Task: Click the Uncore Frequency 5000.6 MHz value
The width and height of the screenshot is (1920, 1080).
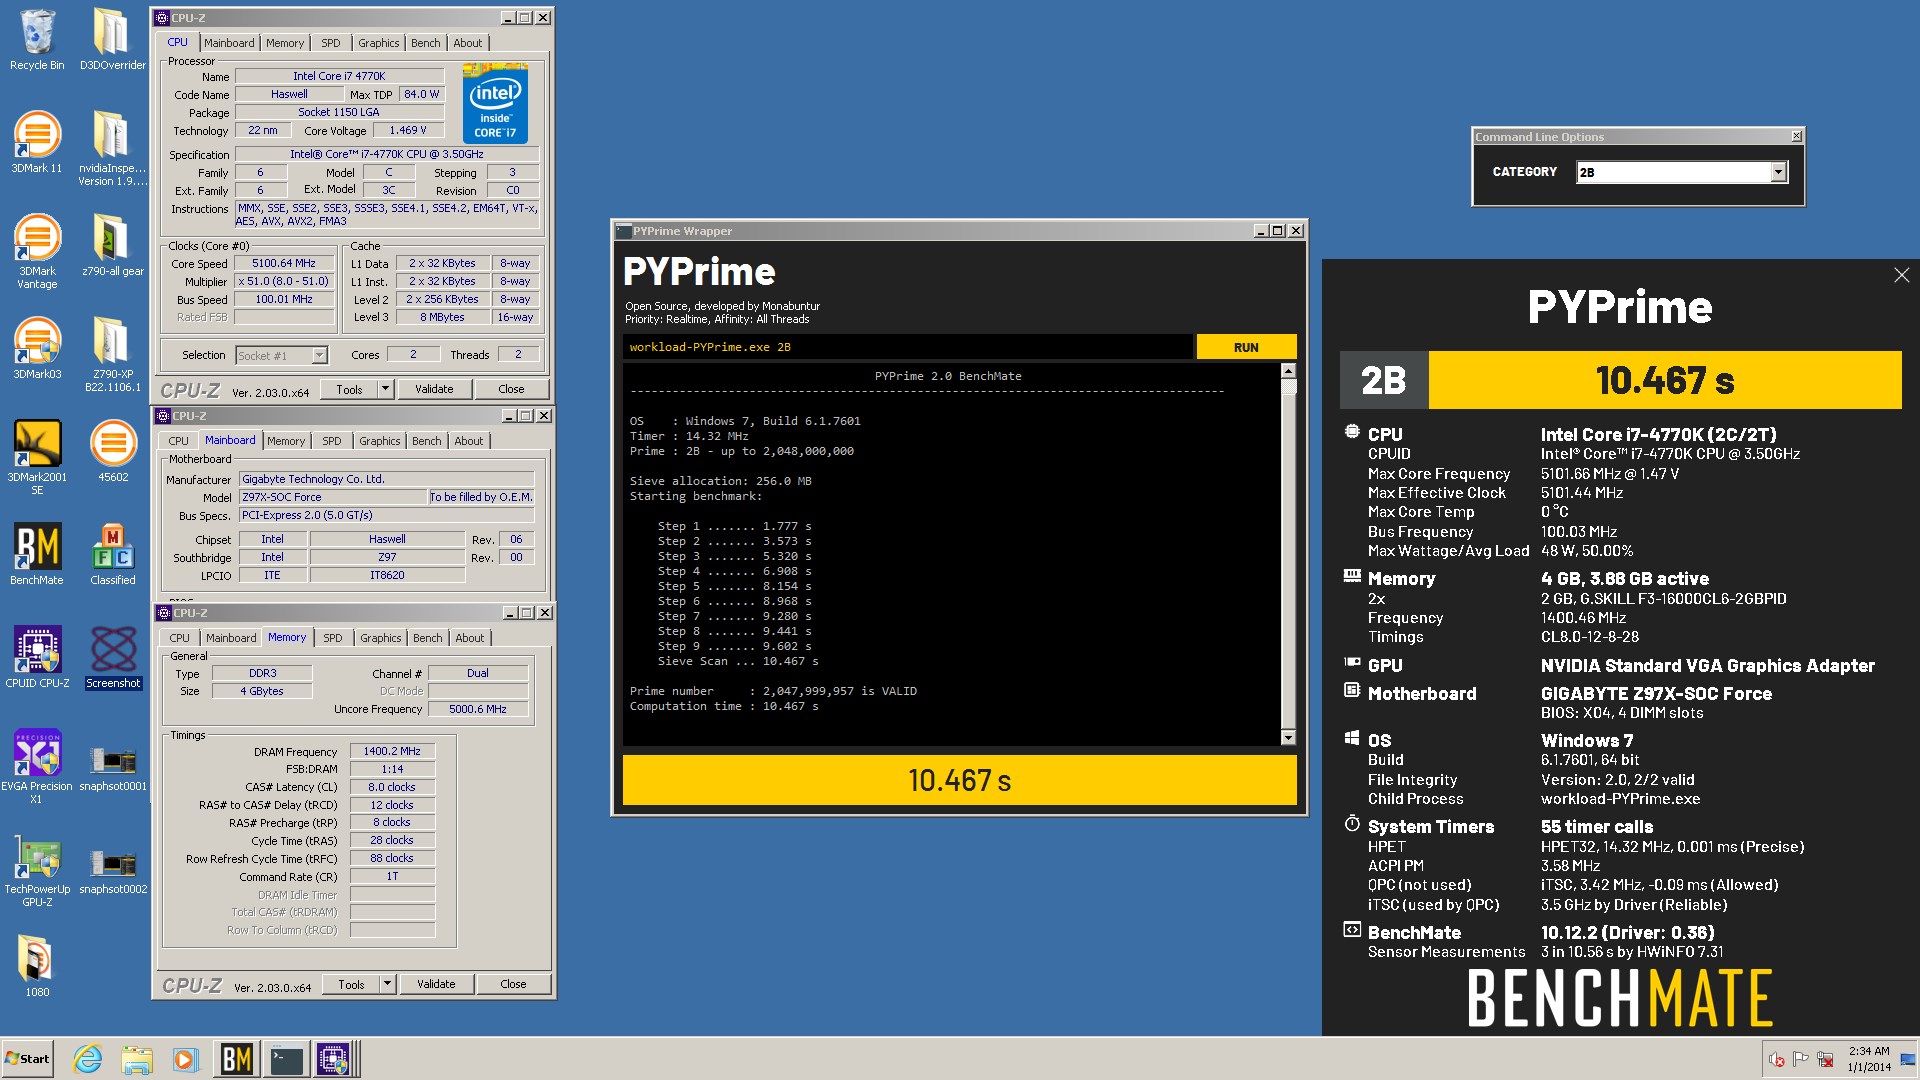Action: (478, 709)
